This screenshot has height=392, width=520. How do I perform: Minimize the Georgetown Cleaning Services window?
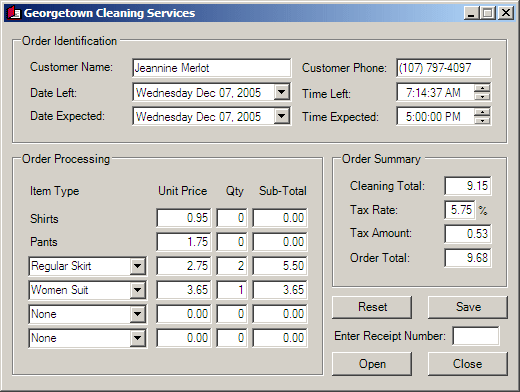tap(472, 13)
